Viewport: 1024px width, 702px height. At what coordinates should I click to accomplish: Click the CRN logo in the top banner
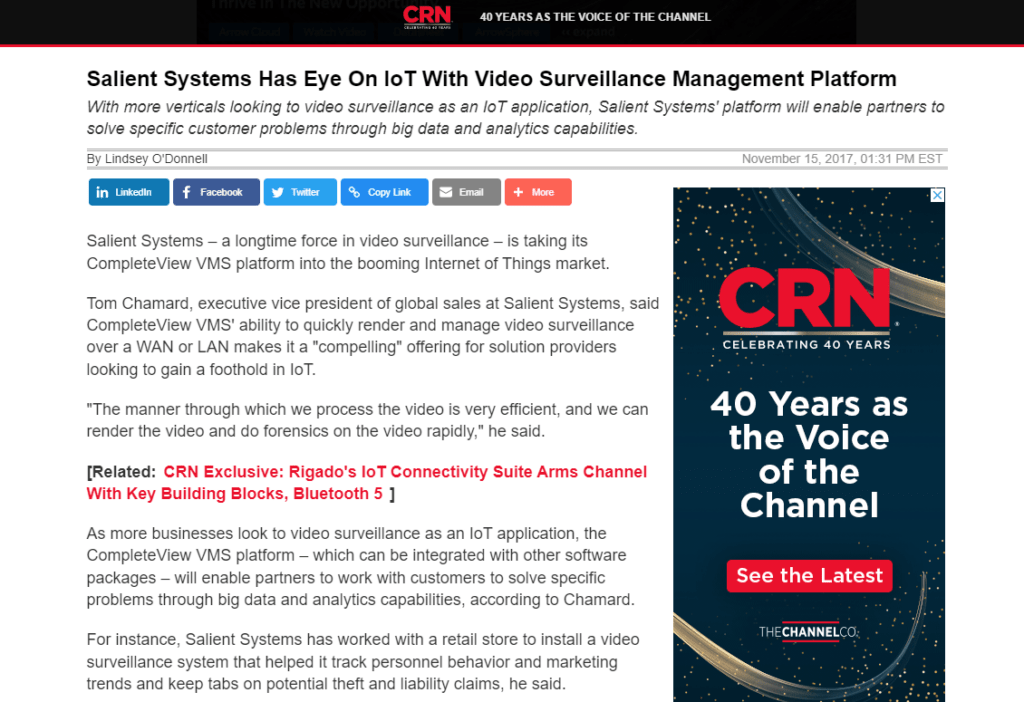point(427,17)
